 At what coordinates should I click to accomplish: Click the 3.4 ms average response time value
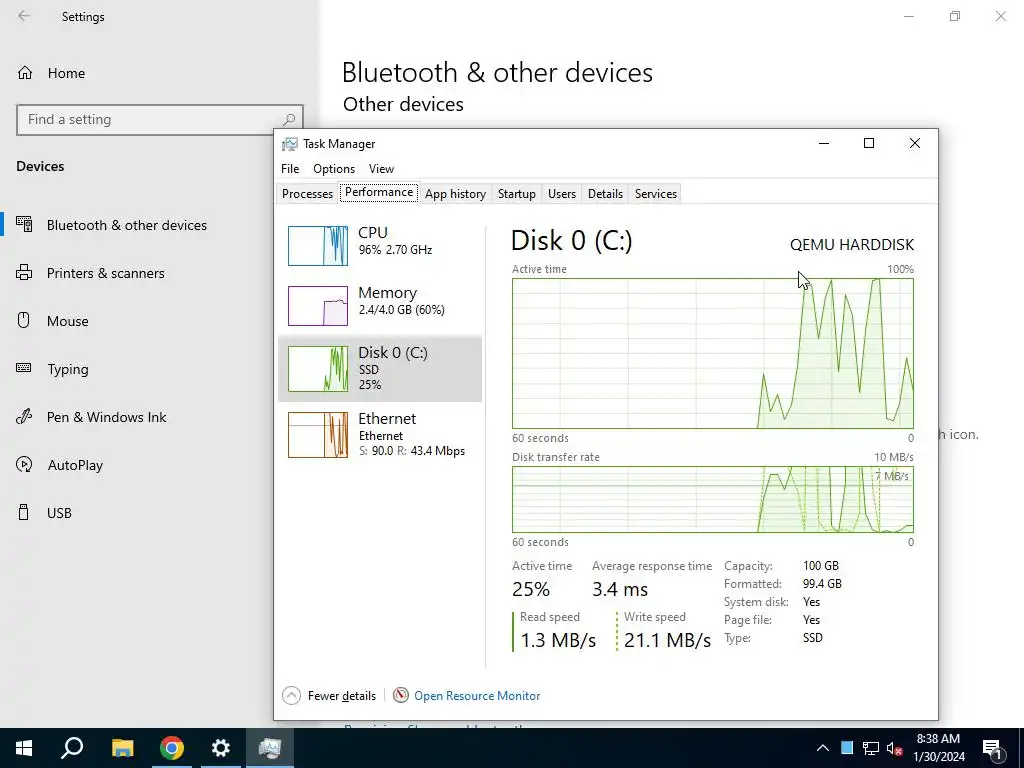point(620,589)
